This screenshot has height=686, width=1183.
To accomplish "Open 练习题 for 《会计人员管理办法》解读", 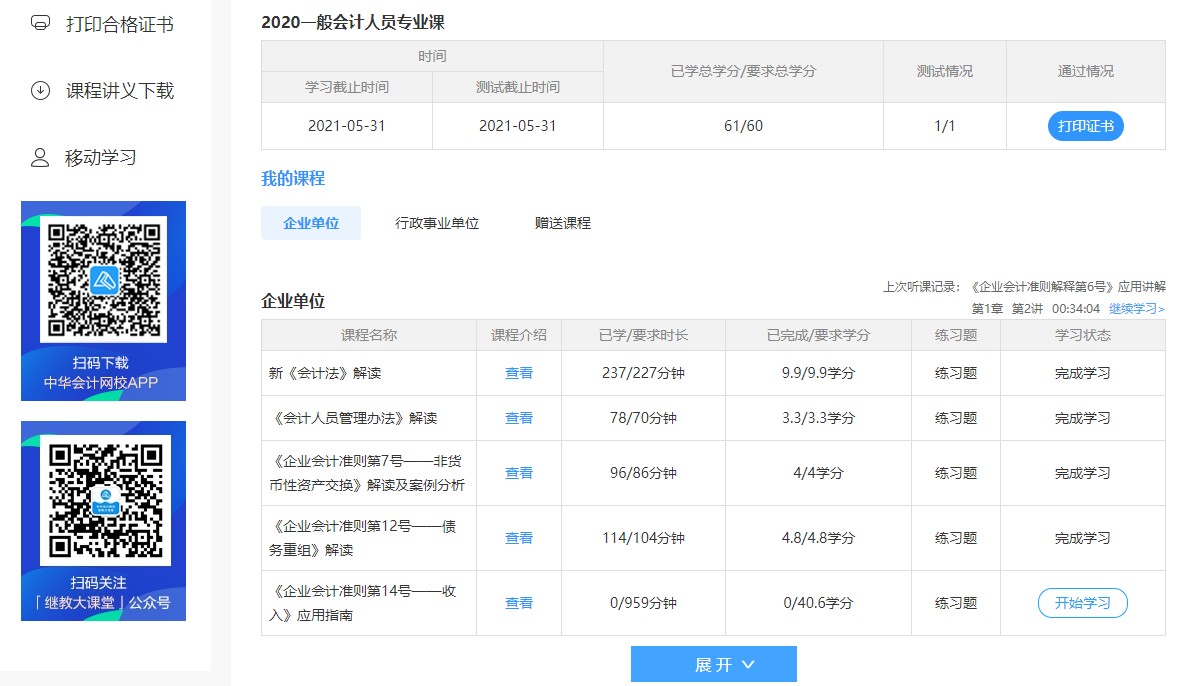I will pyautogui.click(x=955, y=418).
